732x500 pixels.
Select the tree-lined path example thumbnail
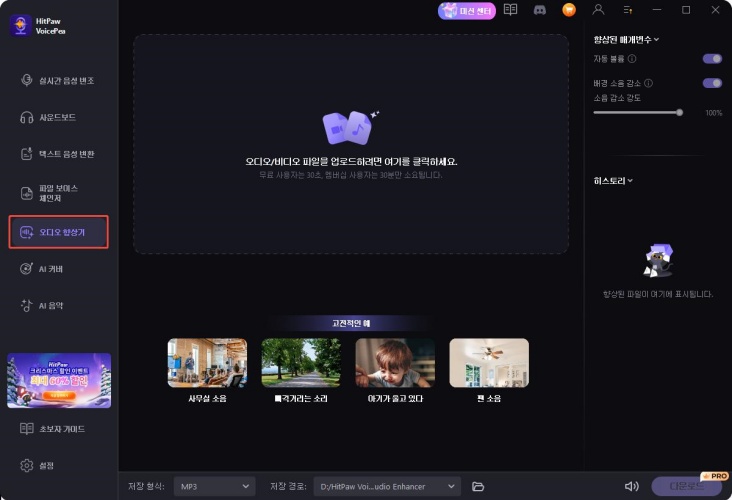[x=301, y=363]
